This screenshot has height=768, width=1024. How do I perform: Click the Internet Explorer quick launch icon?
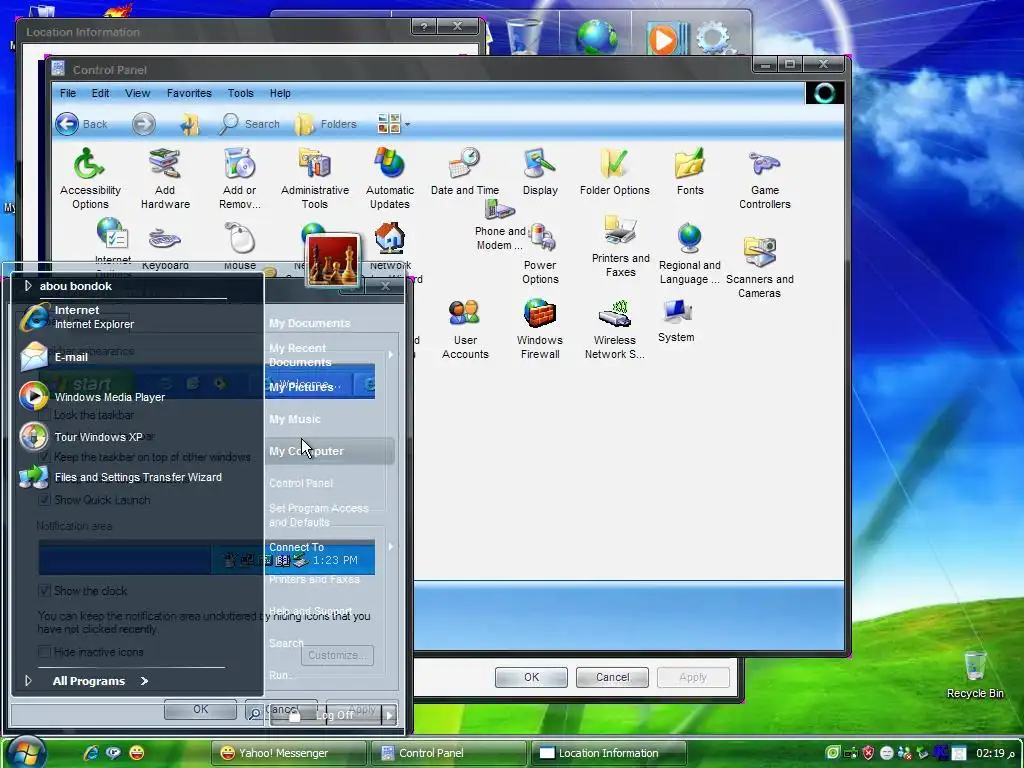[91, 753]
